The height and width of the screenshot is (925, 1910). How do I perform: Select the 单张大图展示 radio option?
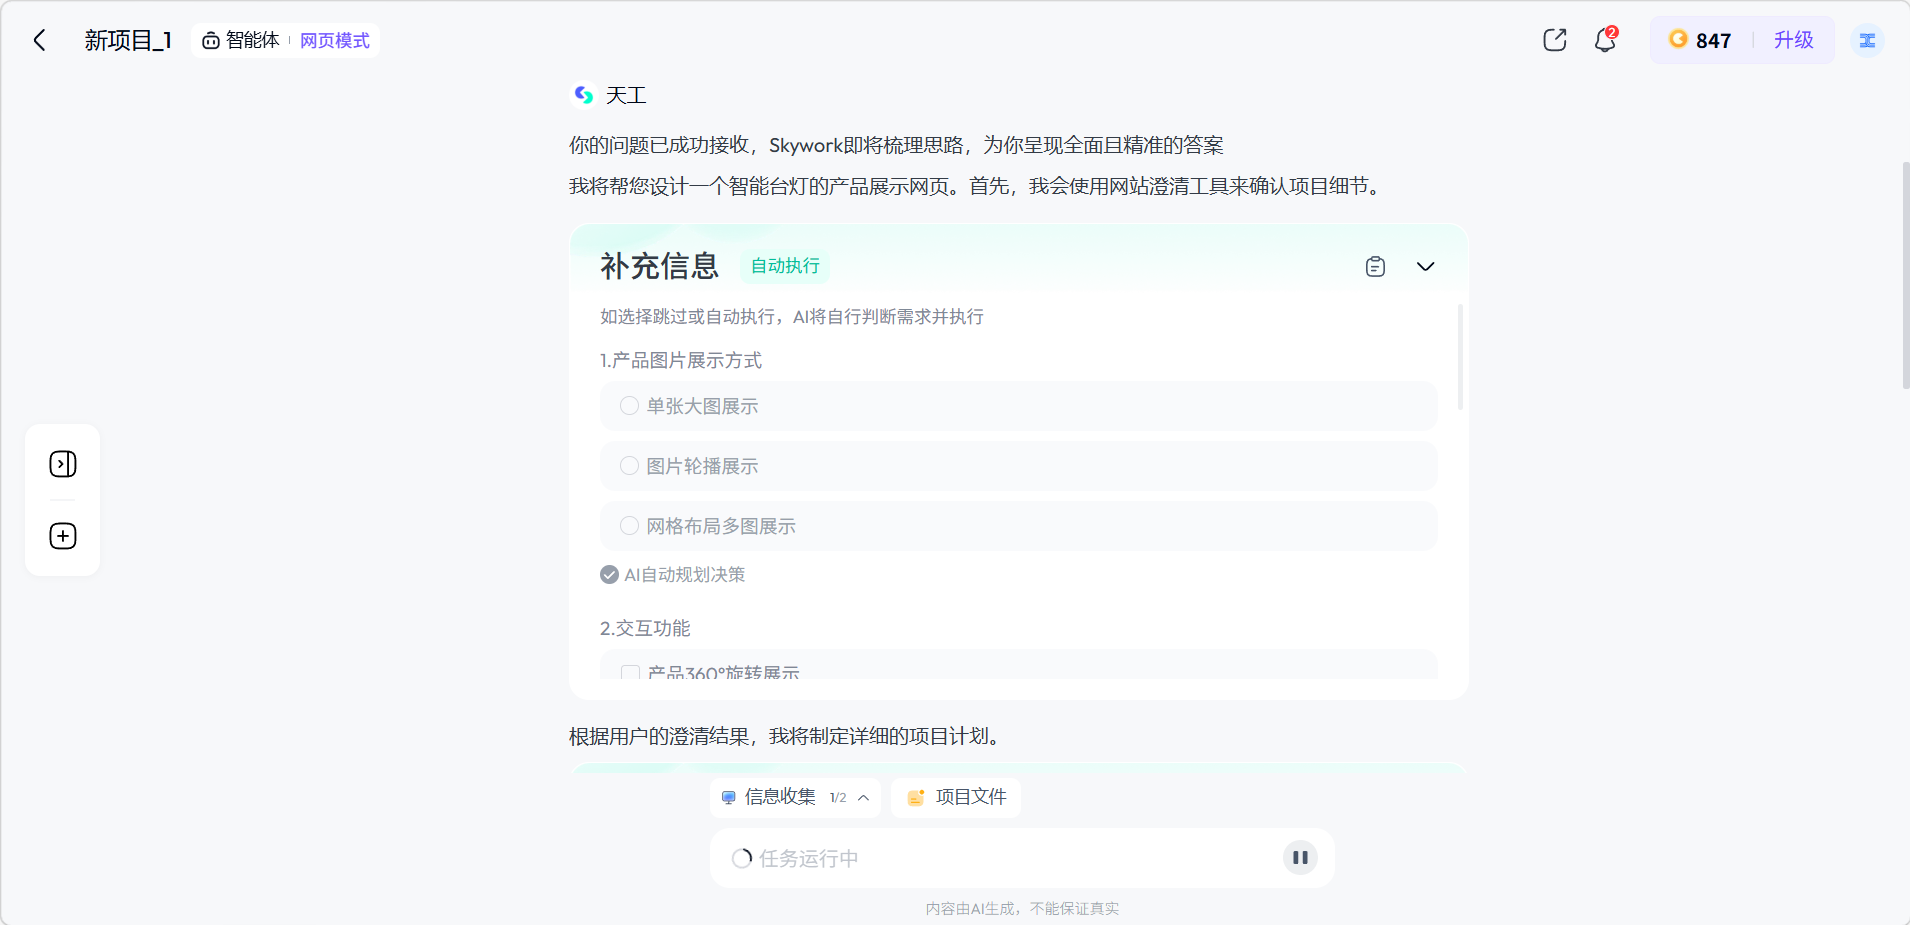(629, 406)
